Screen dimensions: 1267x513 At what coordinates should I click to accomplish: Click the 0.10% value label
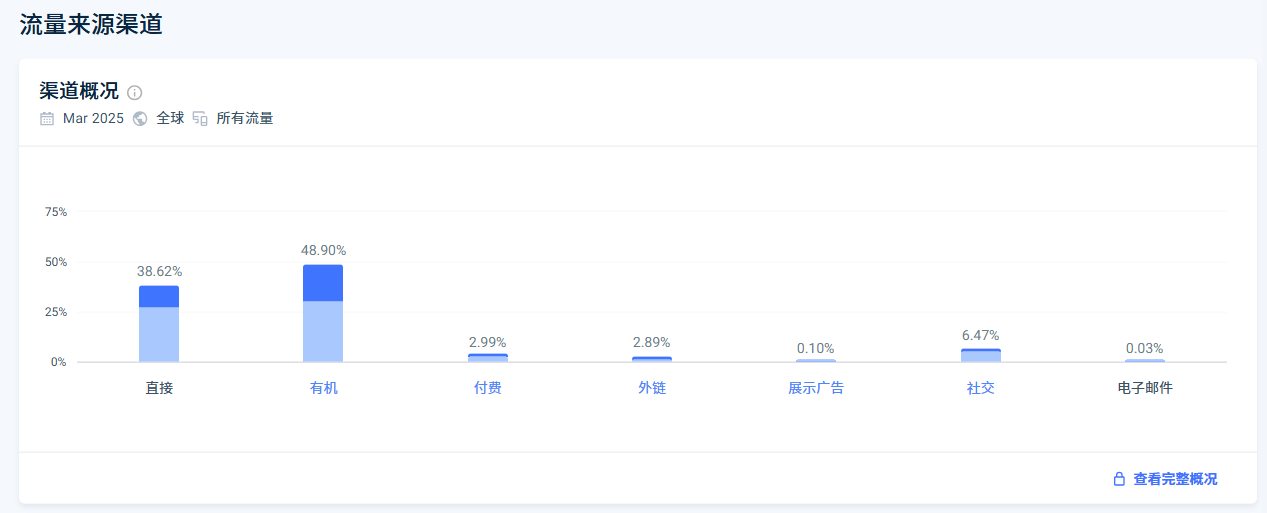click(816, 348)
